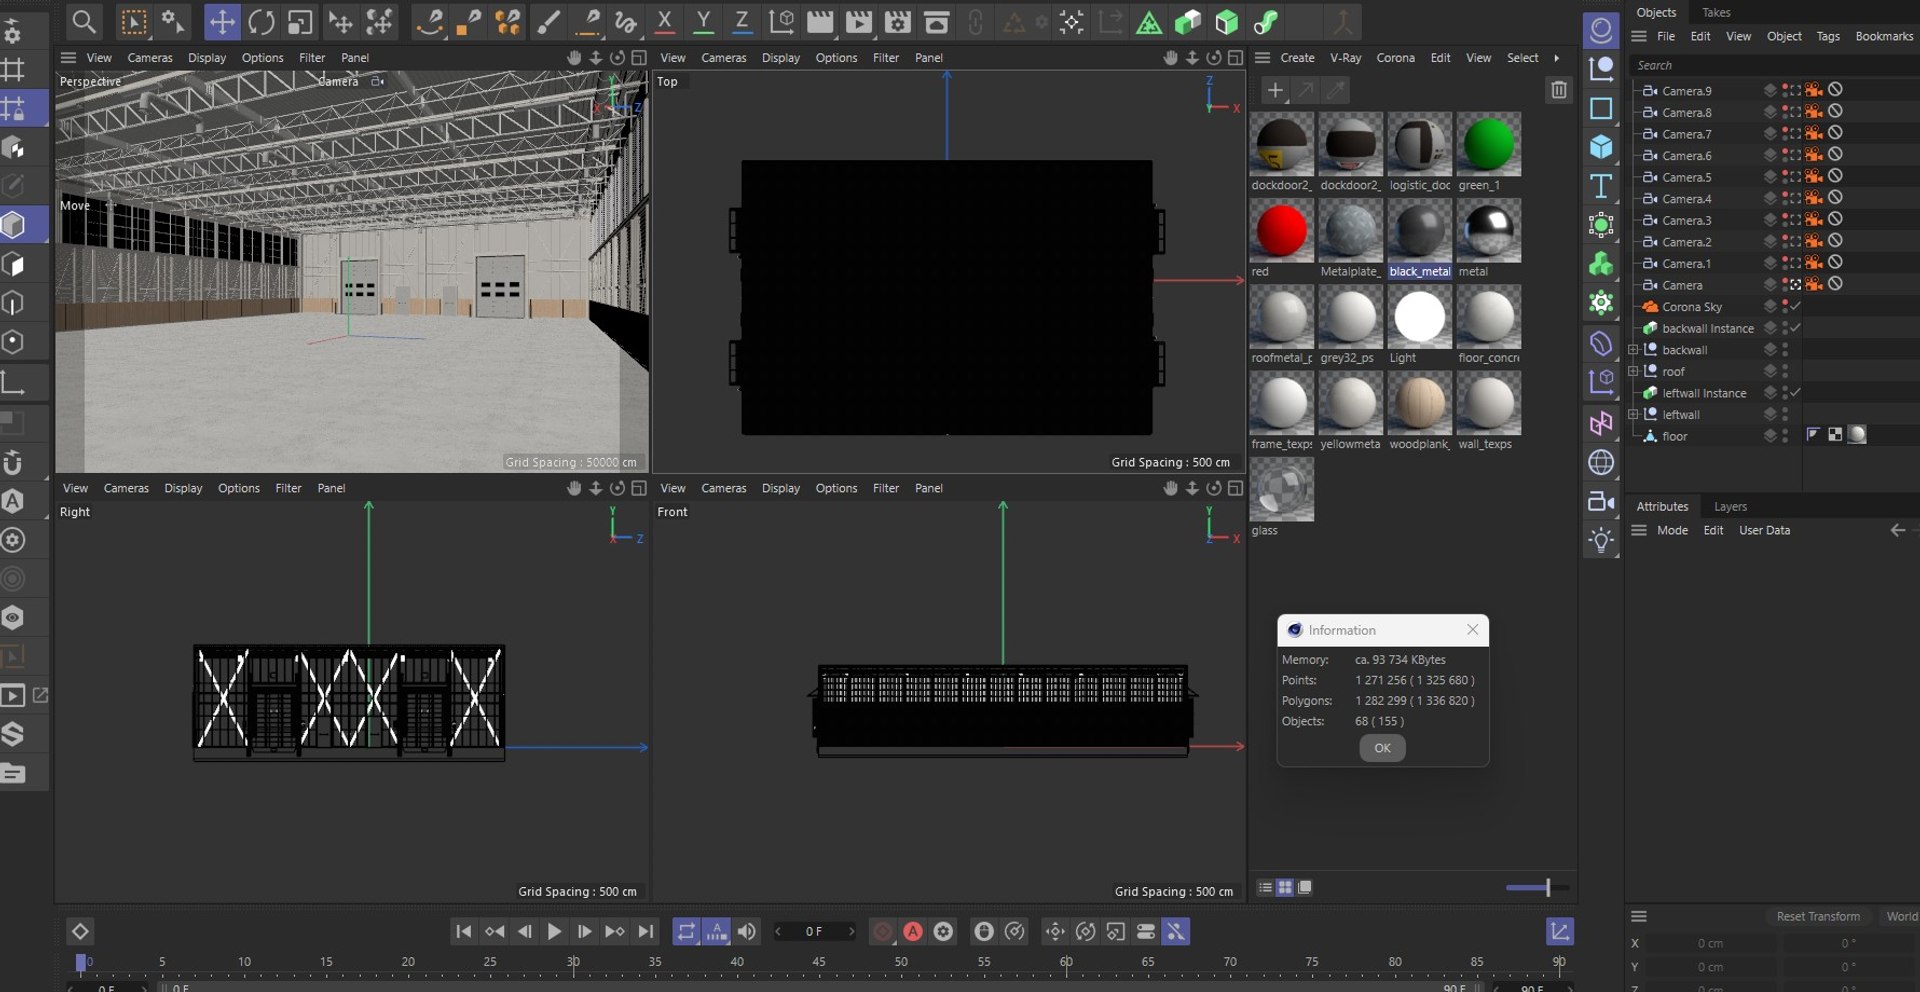This screenshot has width=1920, height=992.
Task: Select Camera.9 in the object list
Action: pyautogui.click(x=1686, y=91)
